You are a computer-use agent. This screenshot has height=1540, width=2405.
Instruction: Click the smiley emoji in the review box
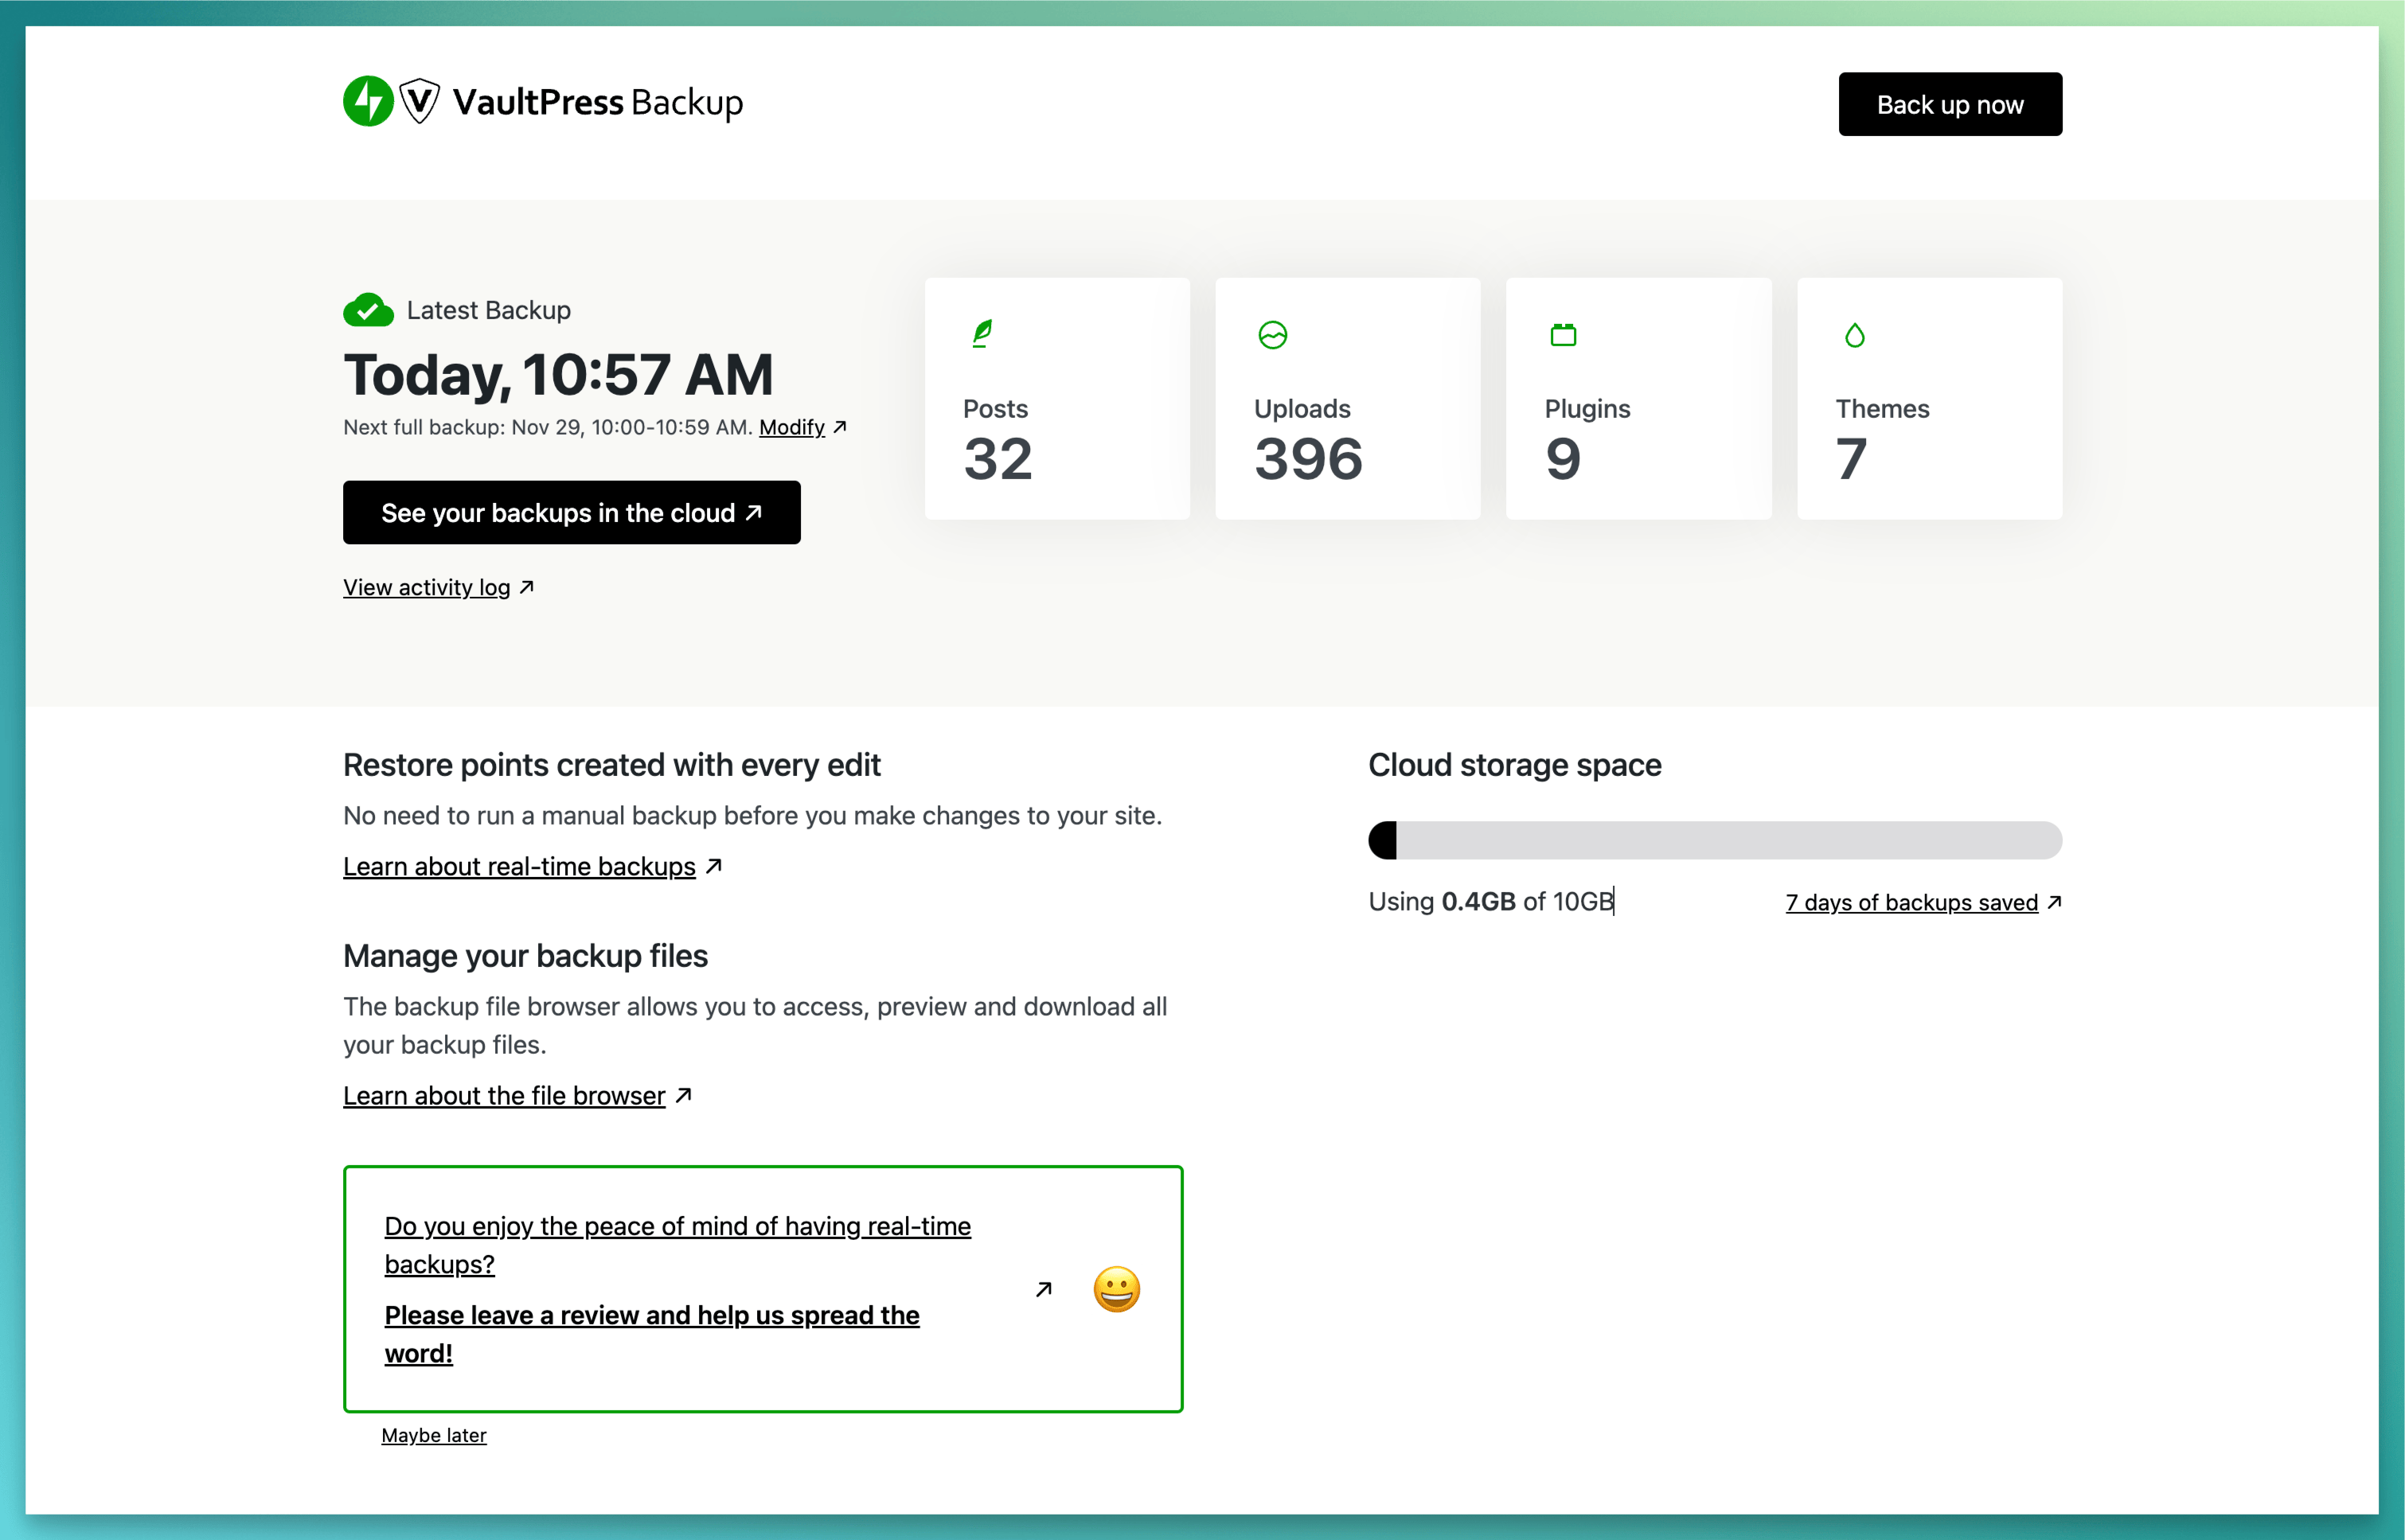1116,1289
